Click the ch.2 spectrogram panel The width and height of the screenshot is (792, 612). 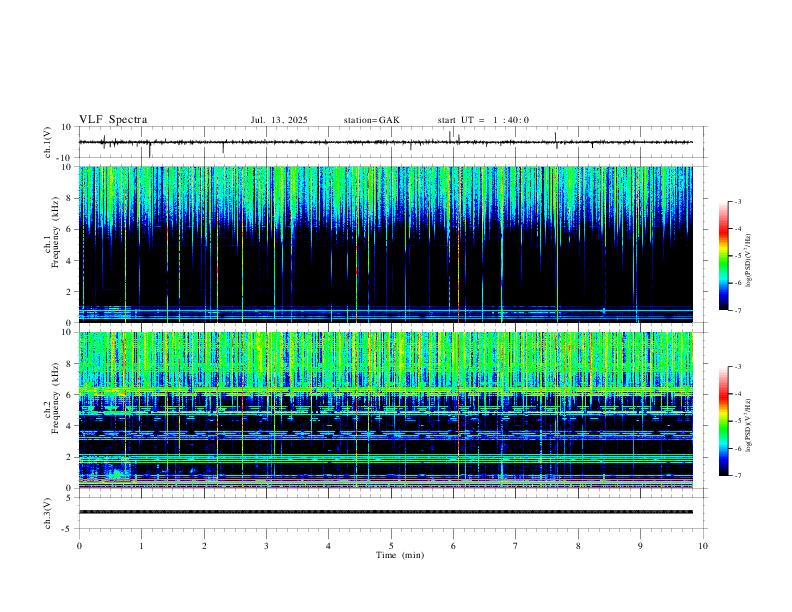[x=385, y=410]
